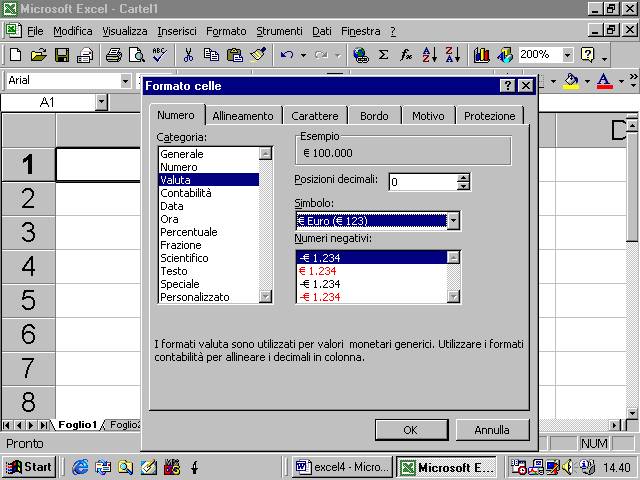This screenshot has width=640, height=480.
Task: Click the New workbook icon
Action: click(16, 55)
